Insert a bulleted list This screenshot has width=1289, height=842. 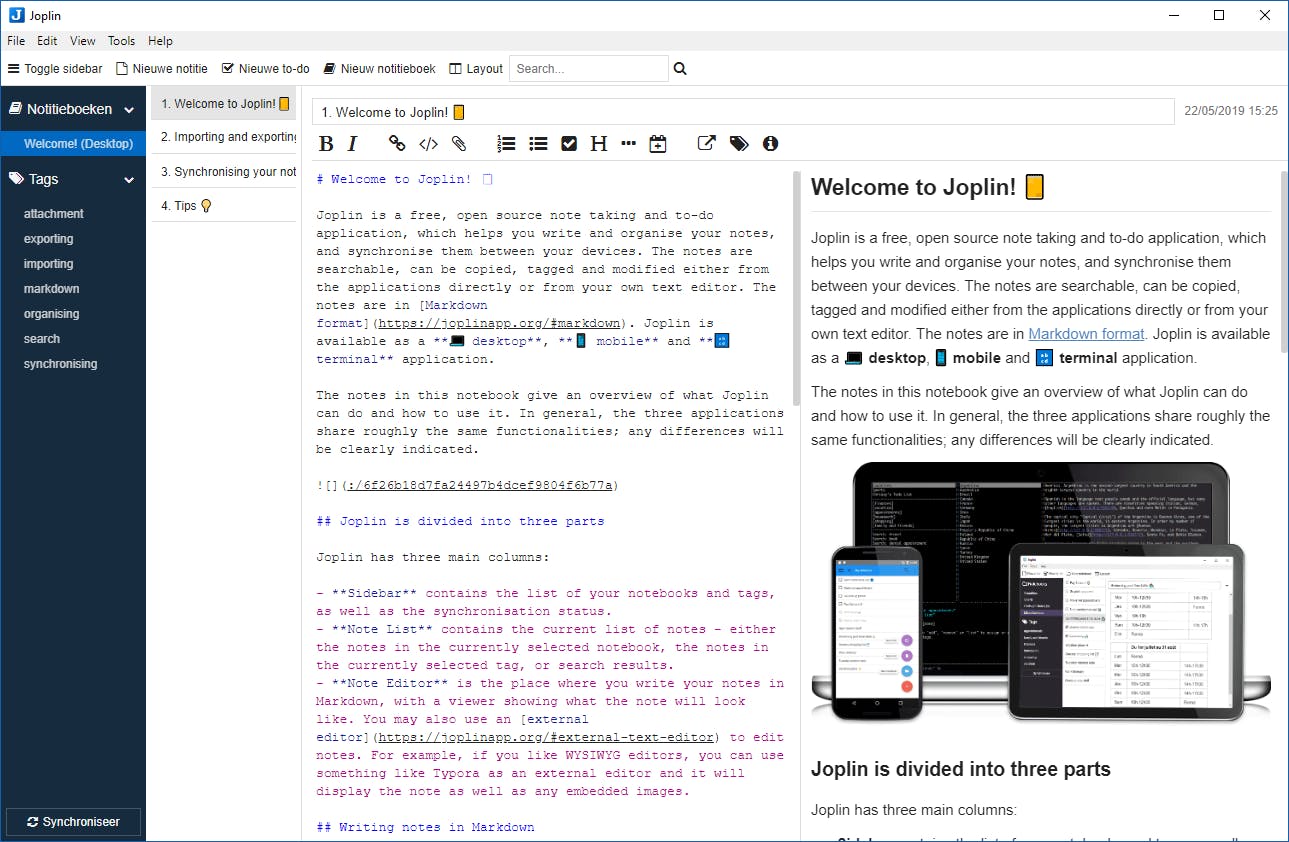click(x=538, y=144)
